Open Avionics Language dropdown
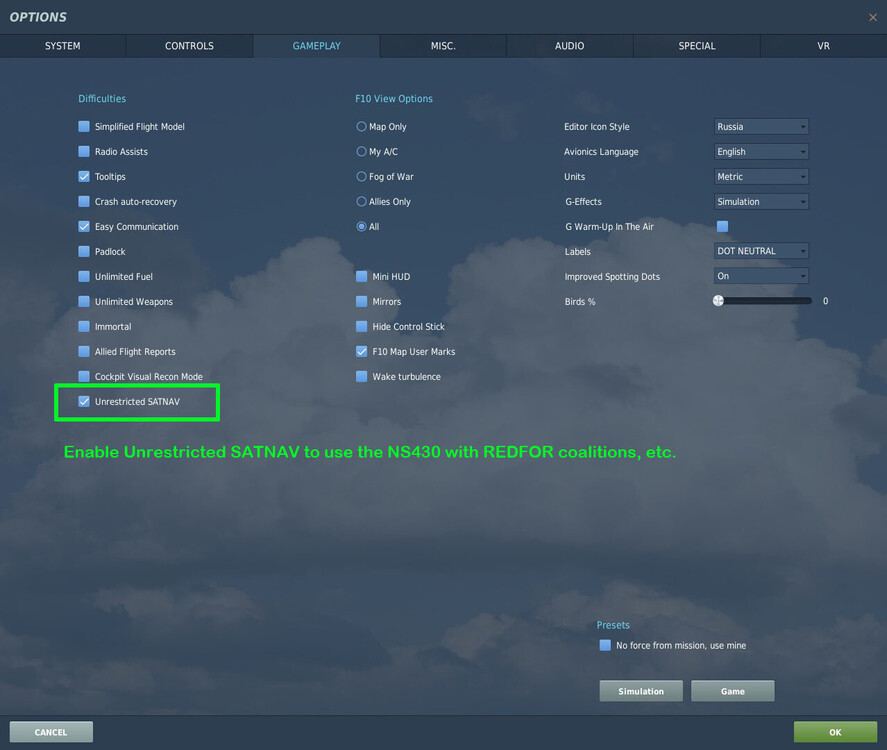 (x=761, y=151)
